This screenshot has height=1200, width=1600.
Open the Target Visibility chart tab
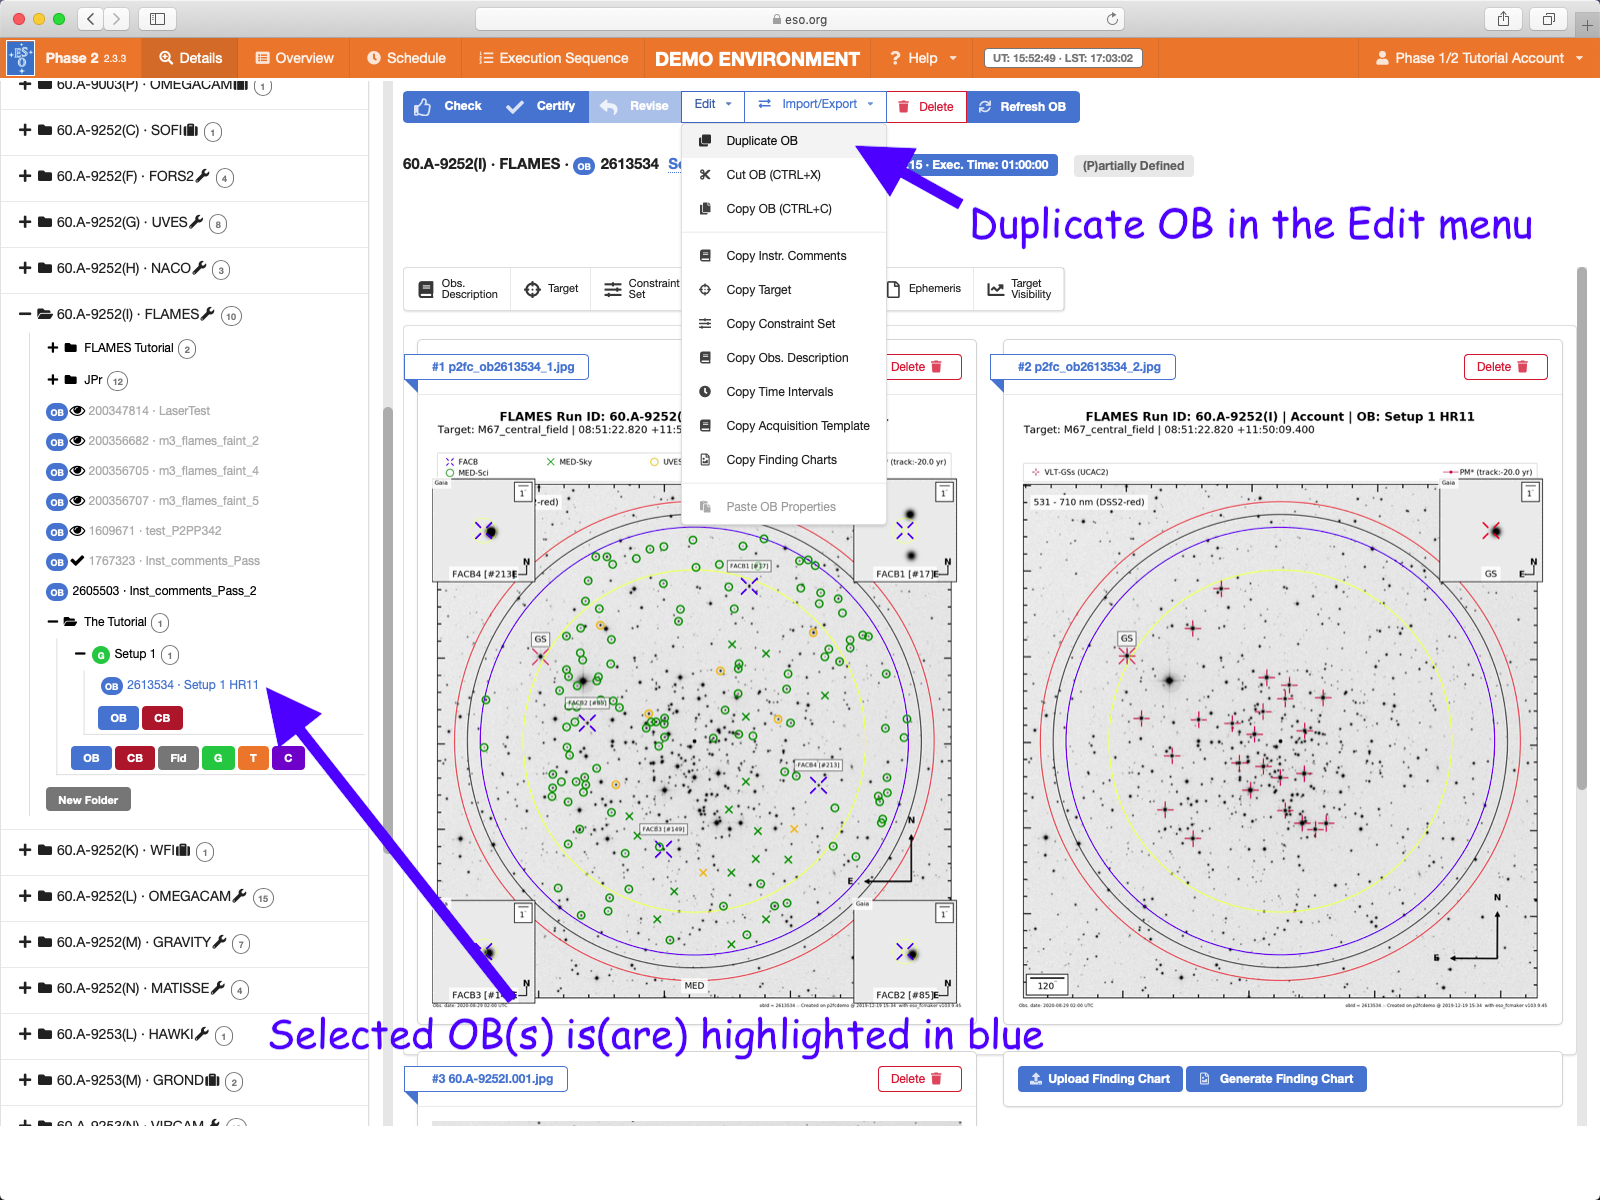pyautogui.click(x=1019, y=289)
